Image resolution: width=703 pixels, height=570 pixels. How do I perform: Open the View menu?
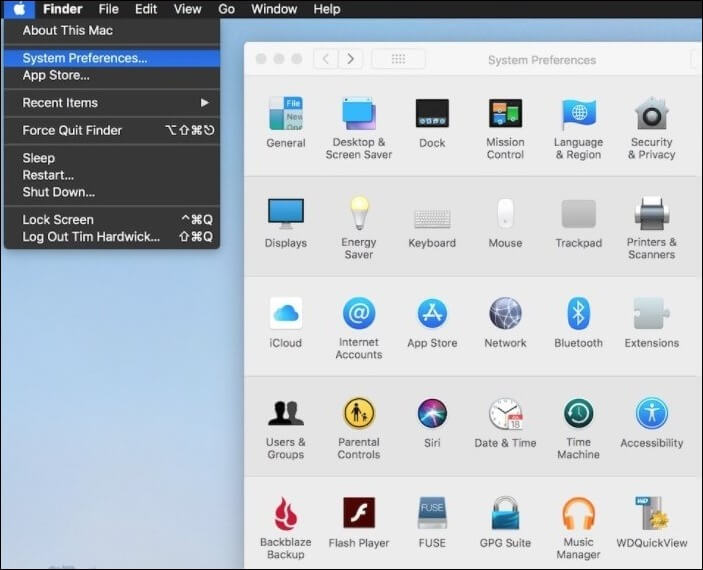click(187, 9)
